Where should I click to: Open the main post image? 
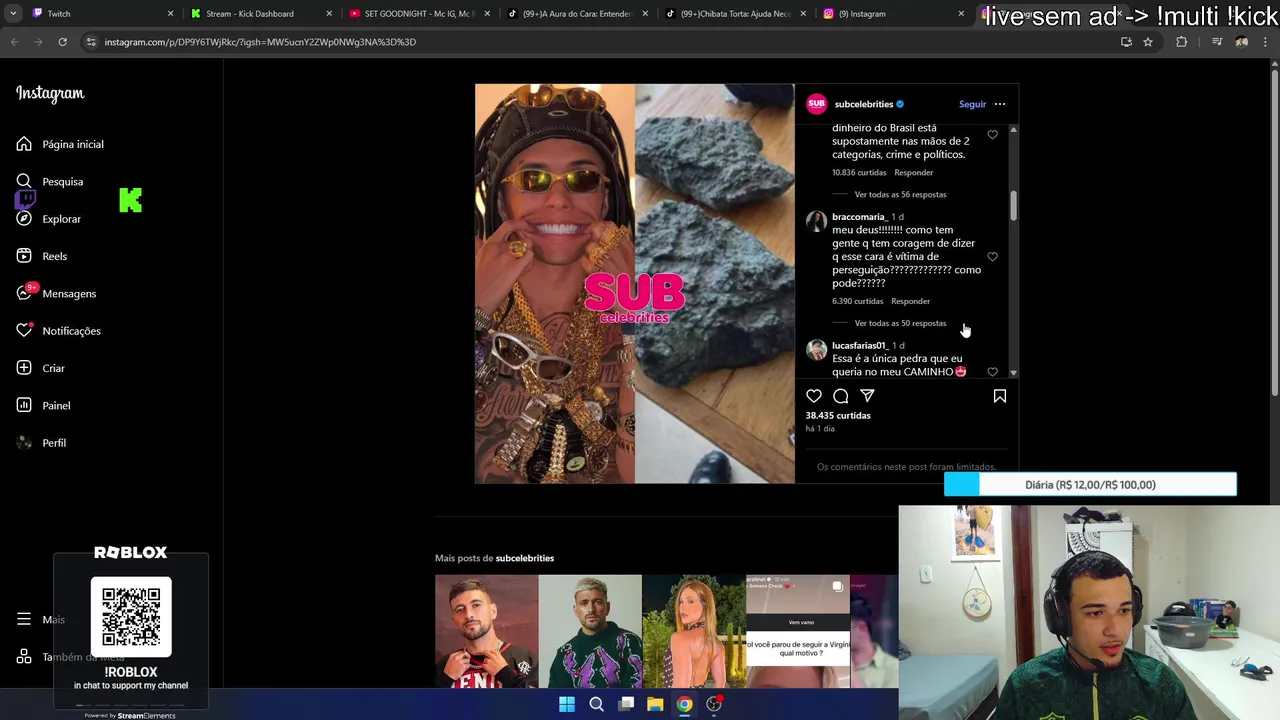click(x=634, y=284)
